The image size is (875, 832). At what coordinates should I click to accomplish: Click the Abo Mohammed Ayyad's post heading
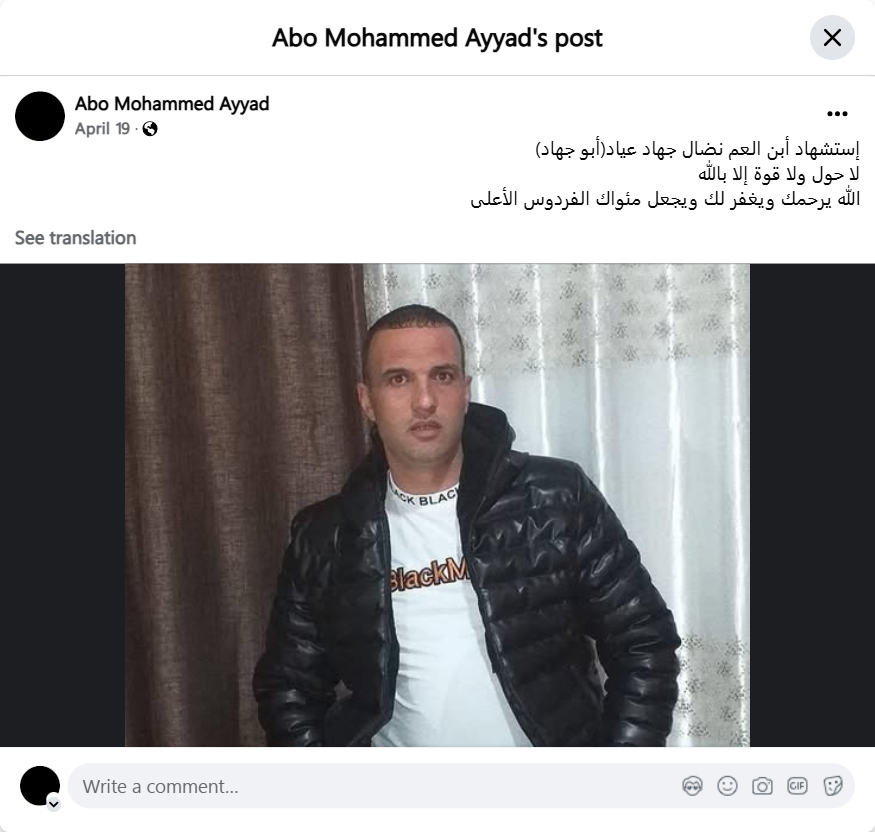(437, 38)
